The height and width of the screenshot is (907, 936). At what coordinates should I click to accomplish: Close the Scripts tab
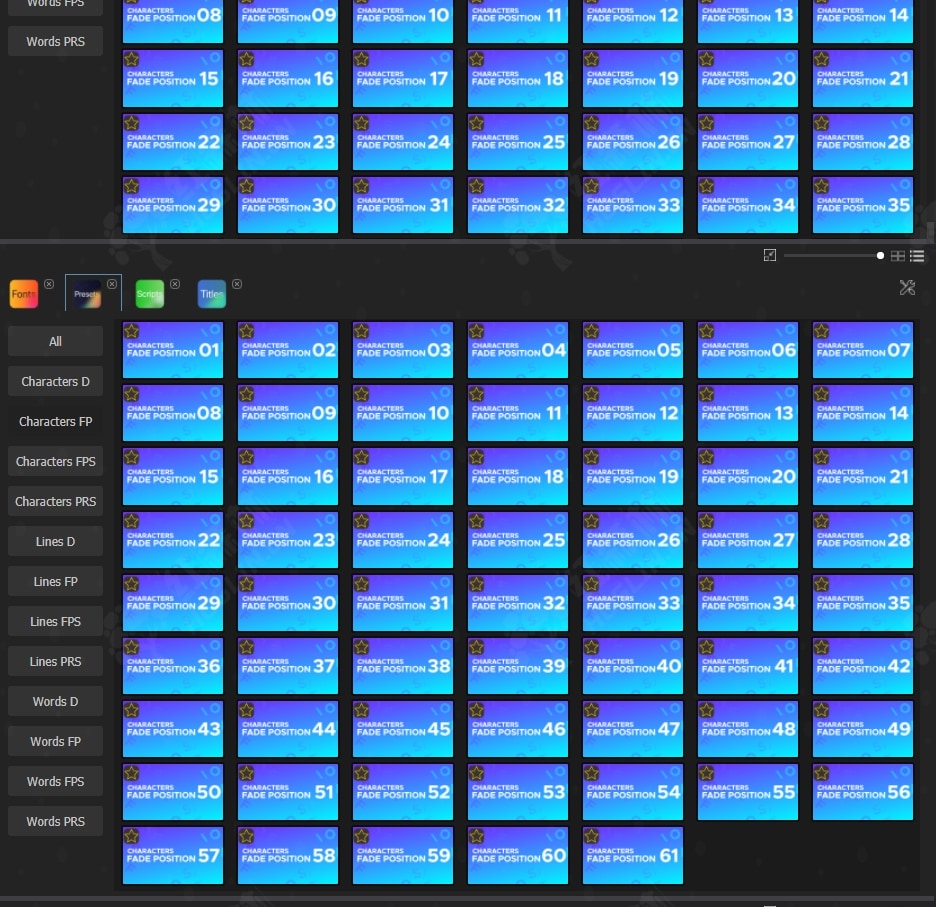175,284
